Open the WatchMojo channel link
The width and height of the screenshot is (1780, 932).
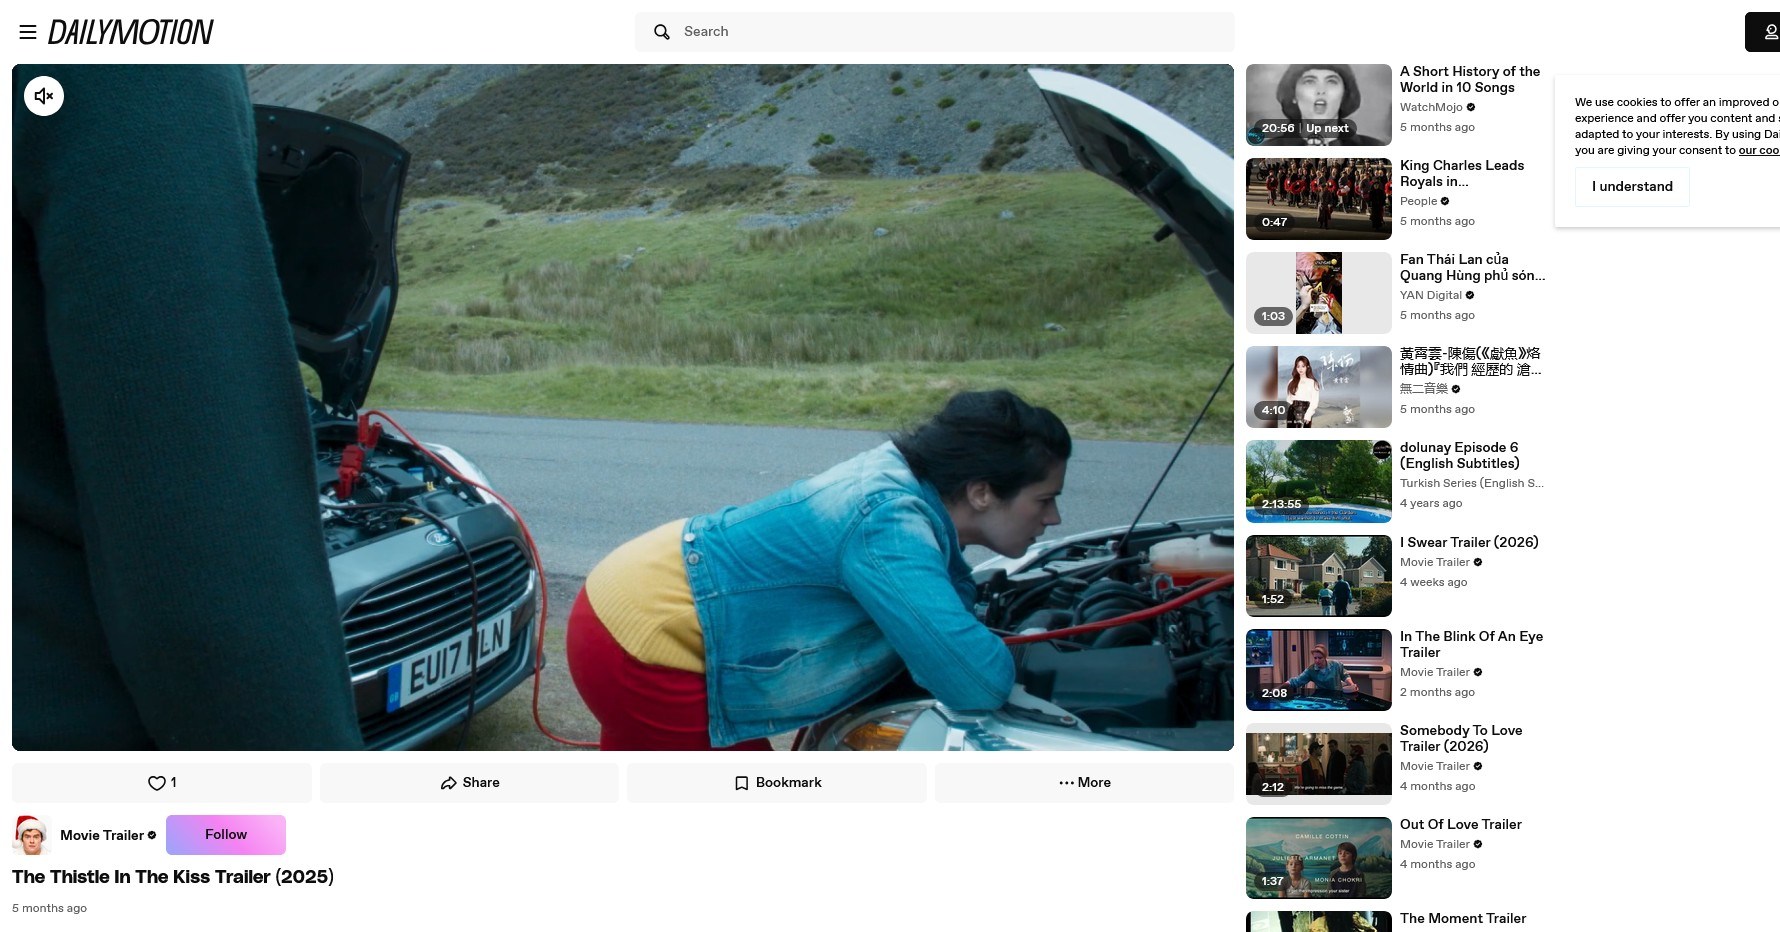(x=1430, y=107)
